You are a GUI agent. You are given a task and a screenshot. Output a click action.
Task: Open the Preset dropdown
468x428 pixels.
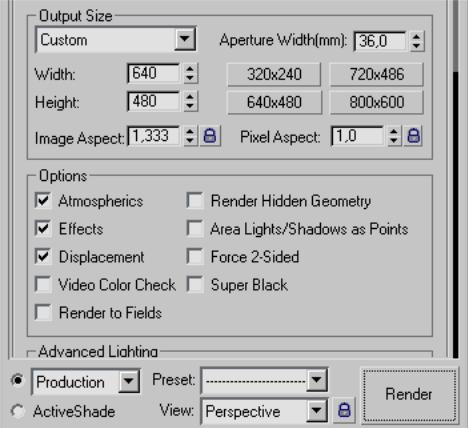(x=316, y=379)
